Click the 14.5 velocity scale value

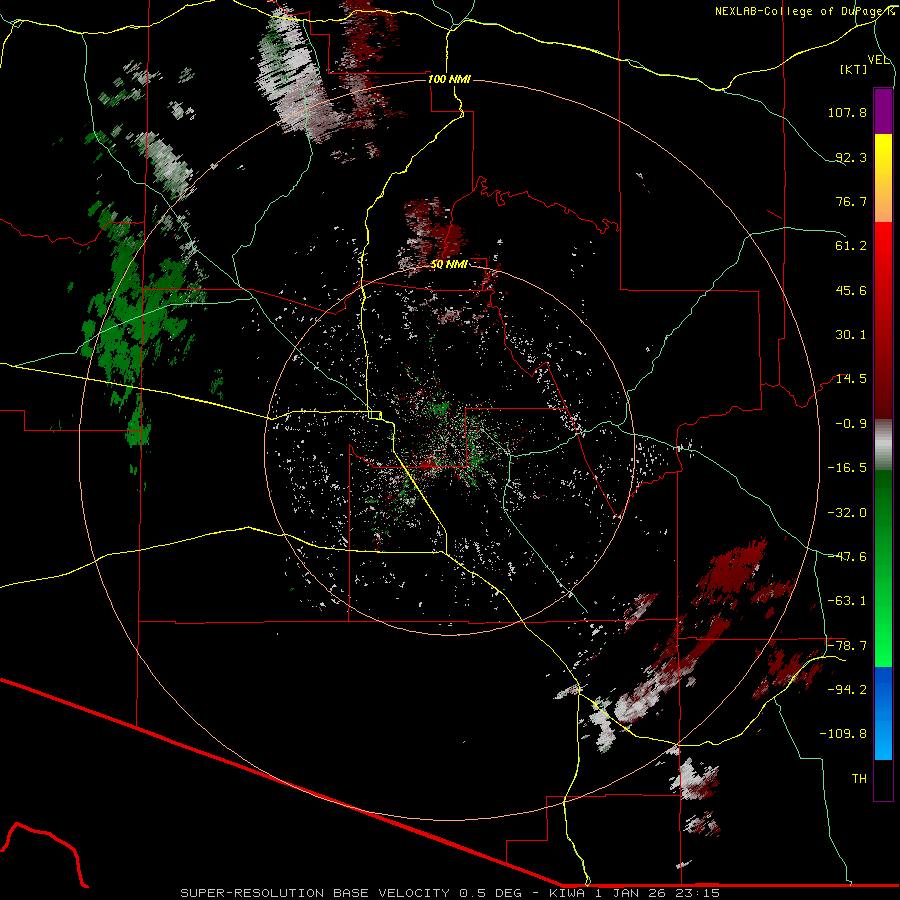pos(851,379)
